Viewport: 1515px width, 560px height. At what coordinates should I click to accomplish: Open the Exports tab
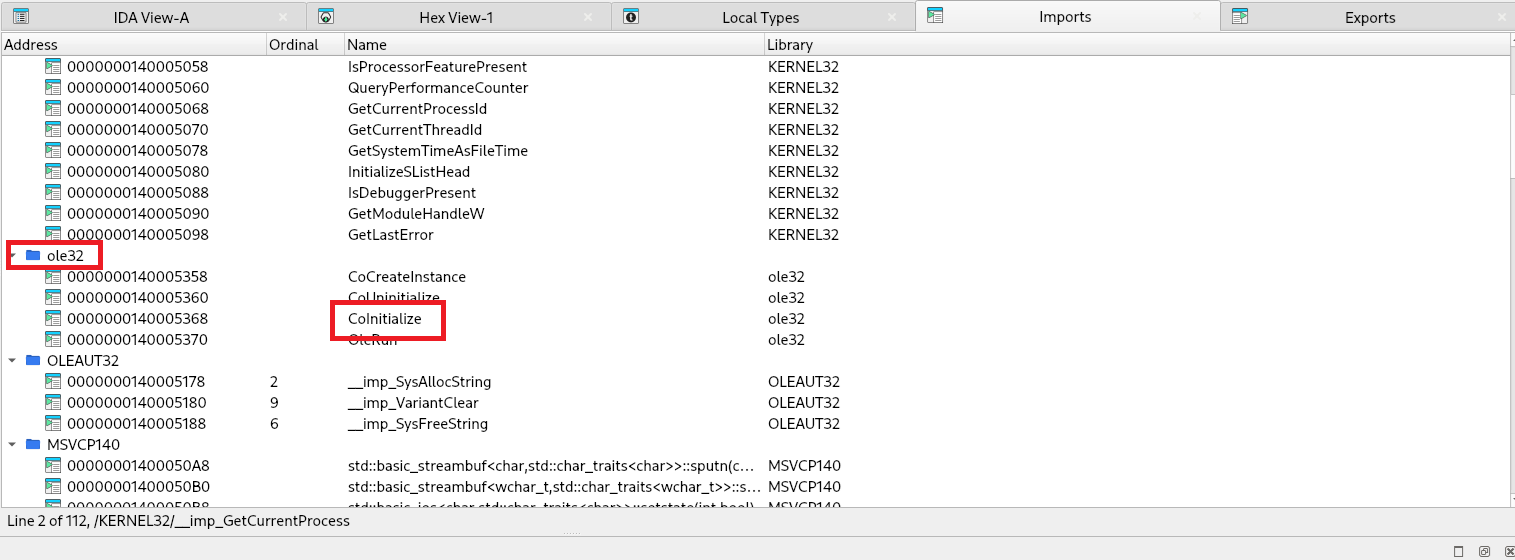(1369, 17)
